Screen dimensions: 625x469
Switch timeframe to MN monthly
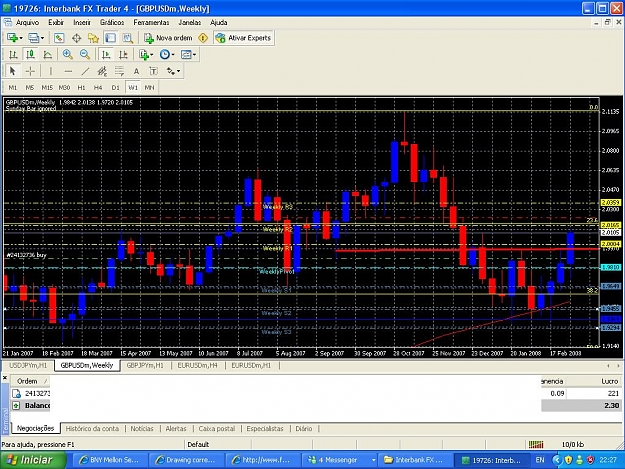pos(149,87)
